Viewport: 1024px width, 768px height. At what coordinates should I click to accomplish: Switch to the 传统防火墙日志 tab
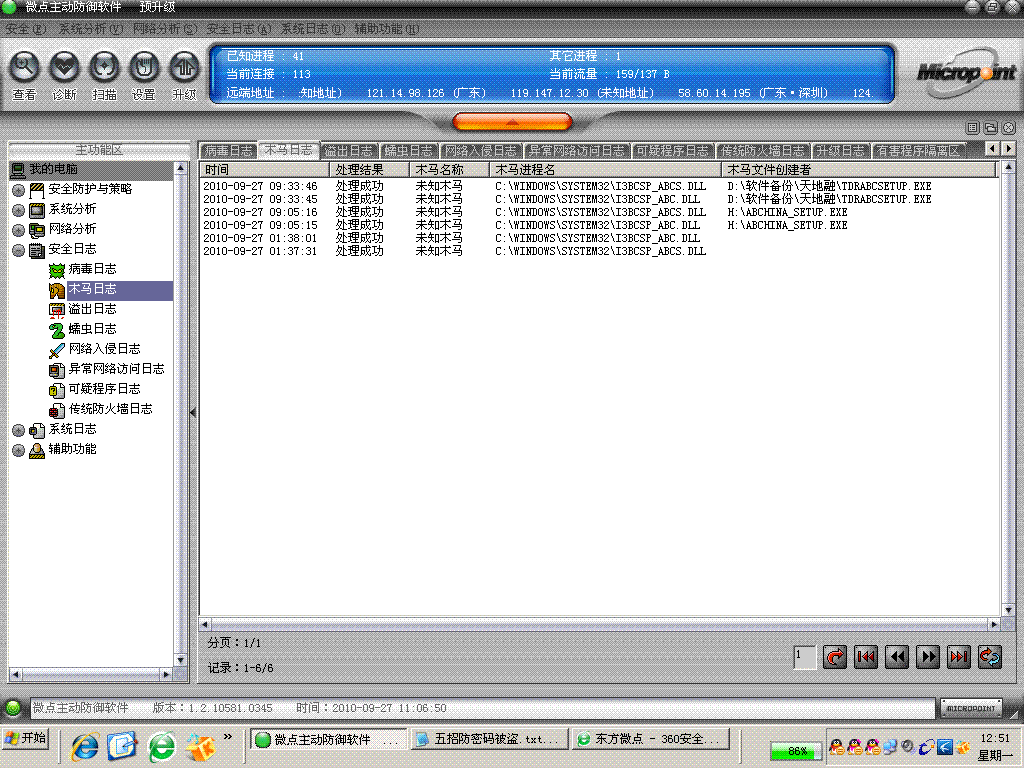tap(762, 151)
